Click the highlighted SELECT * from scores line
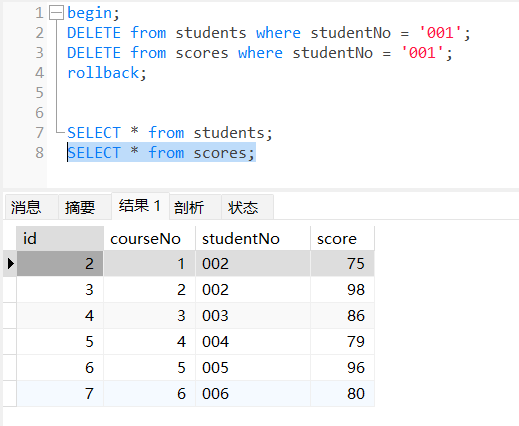The width and height of the screenshot is (519, 426). [161, 153]
